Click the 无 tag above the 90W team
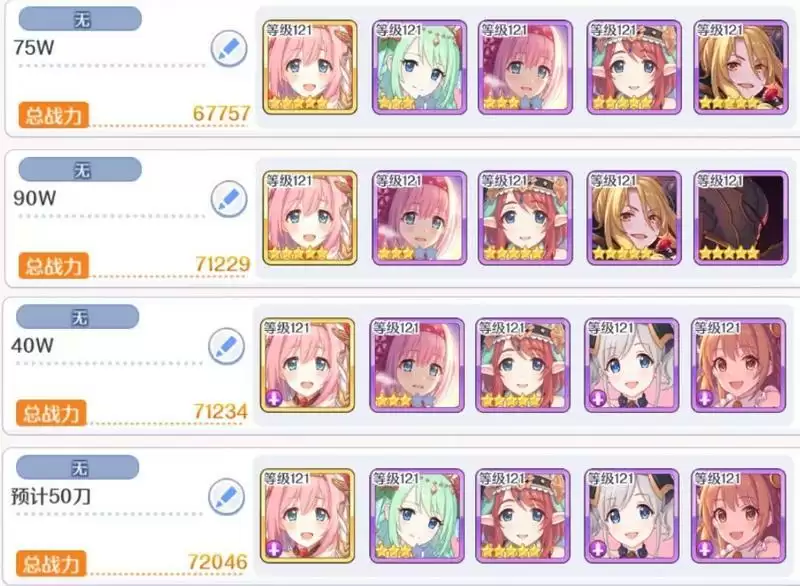Screen dimensions: 800x586 point(80,169)
